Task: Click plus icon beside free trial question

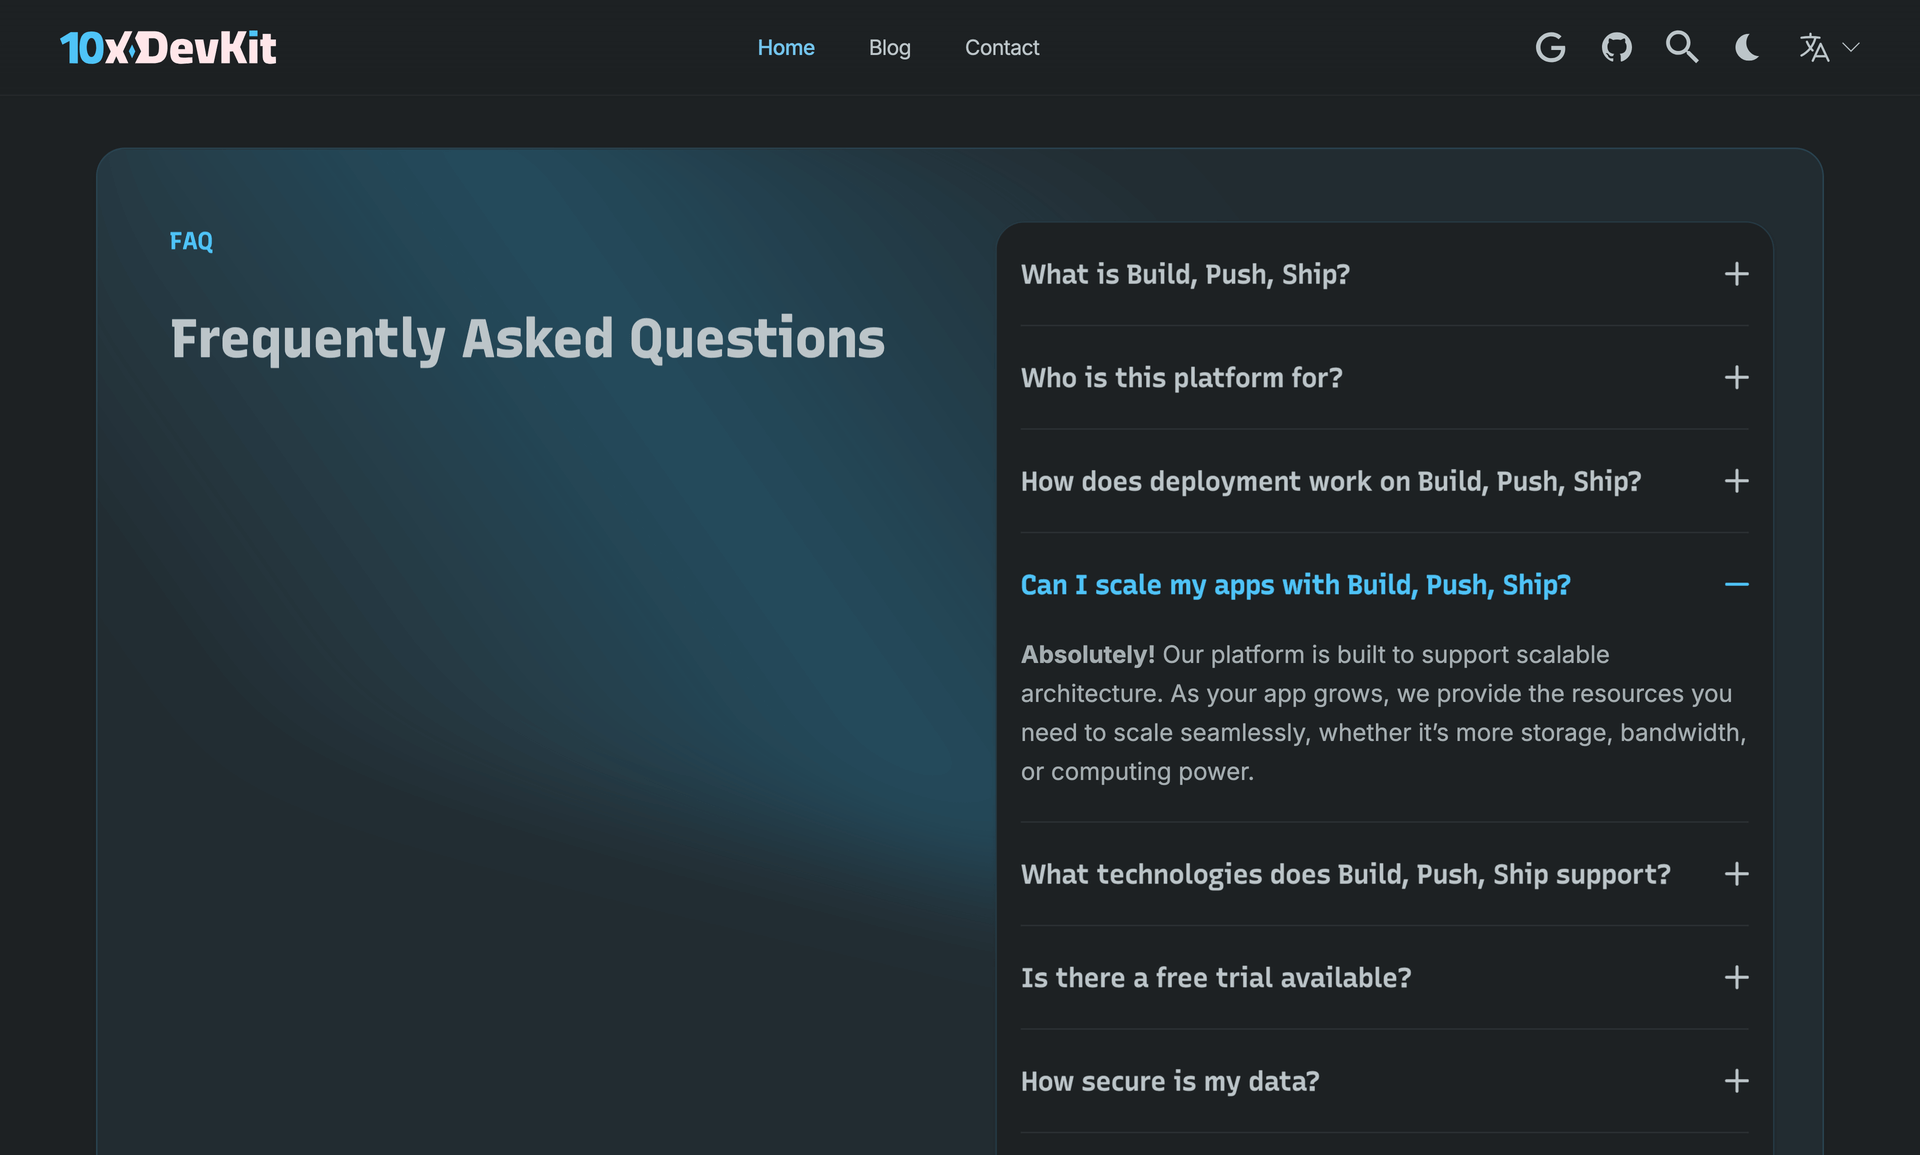Action: [1737, 977]
